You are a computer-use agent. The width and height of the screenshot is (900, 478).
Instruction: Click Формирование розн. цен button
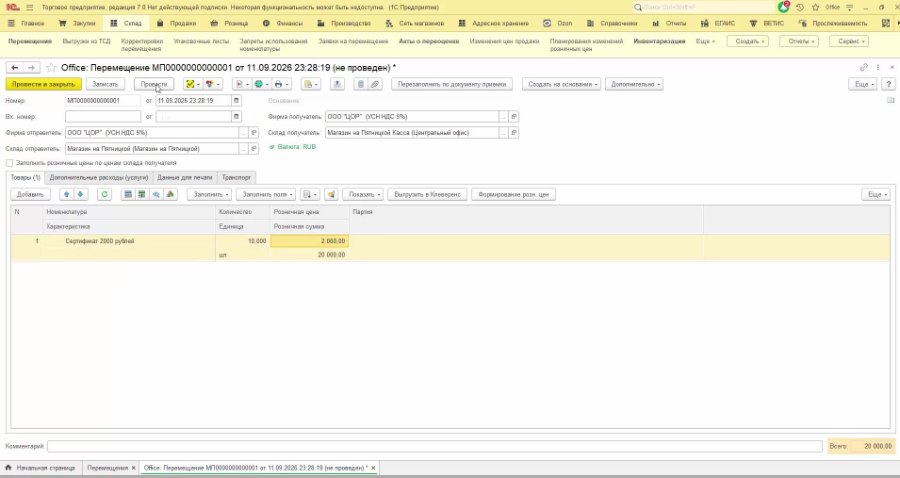click(x=513, y=195)
